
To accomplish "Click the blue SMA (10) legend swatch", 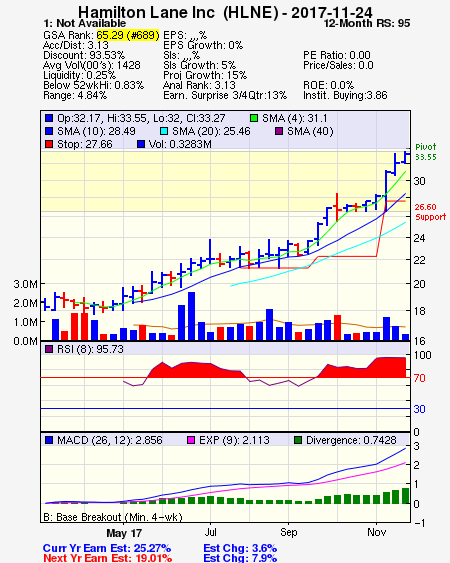I will coord(49,131).
